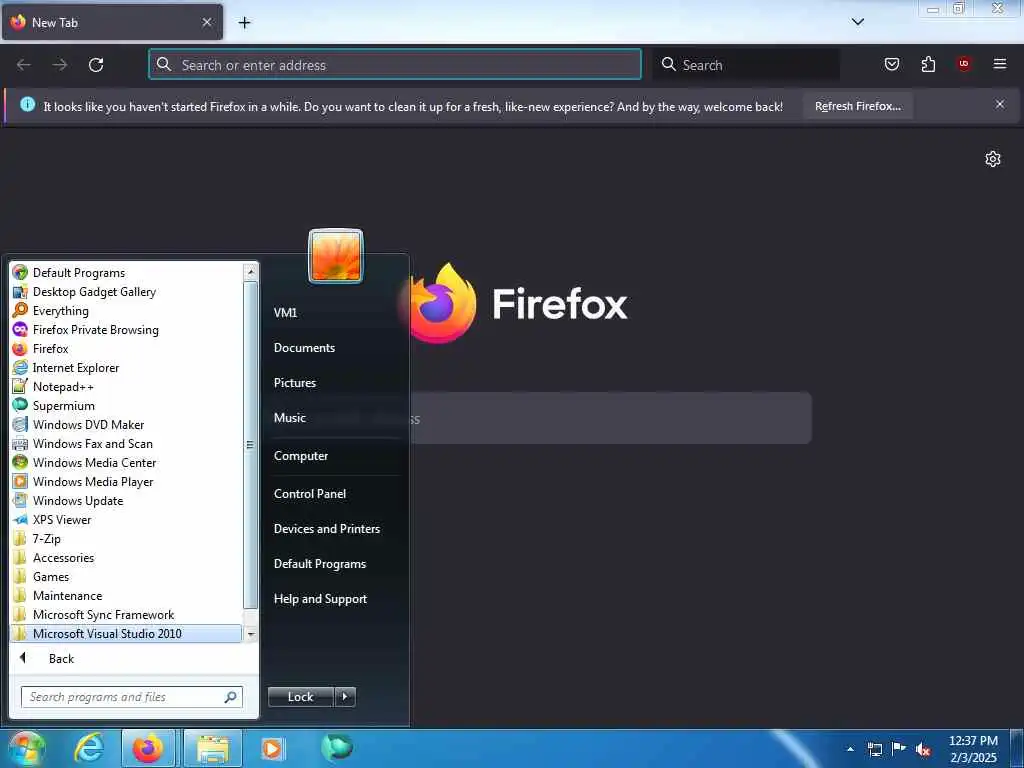
Task: Open new tab page settings gear
Action: pyautogui.click(x=993, y=159)
